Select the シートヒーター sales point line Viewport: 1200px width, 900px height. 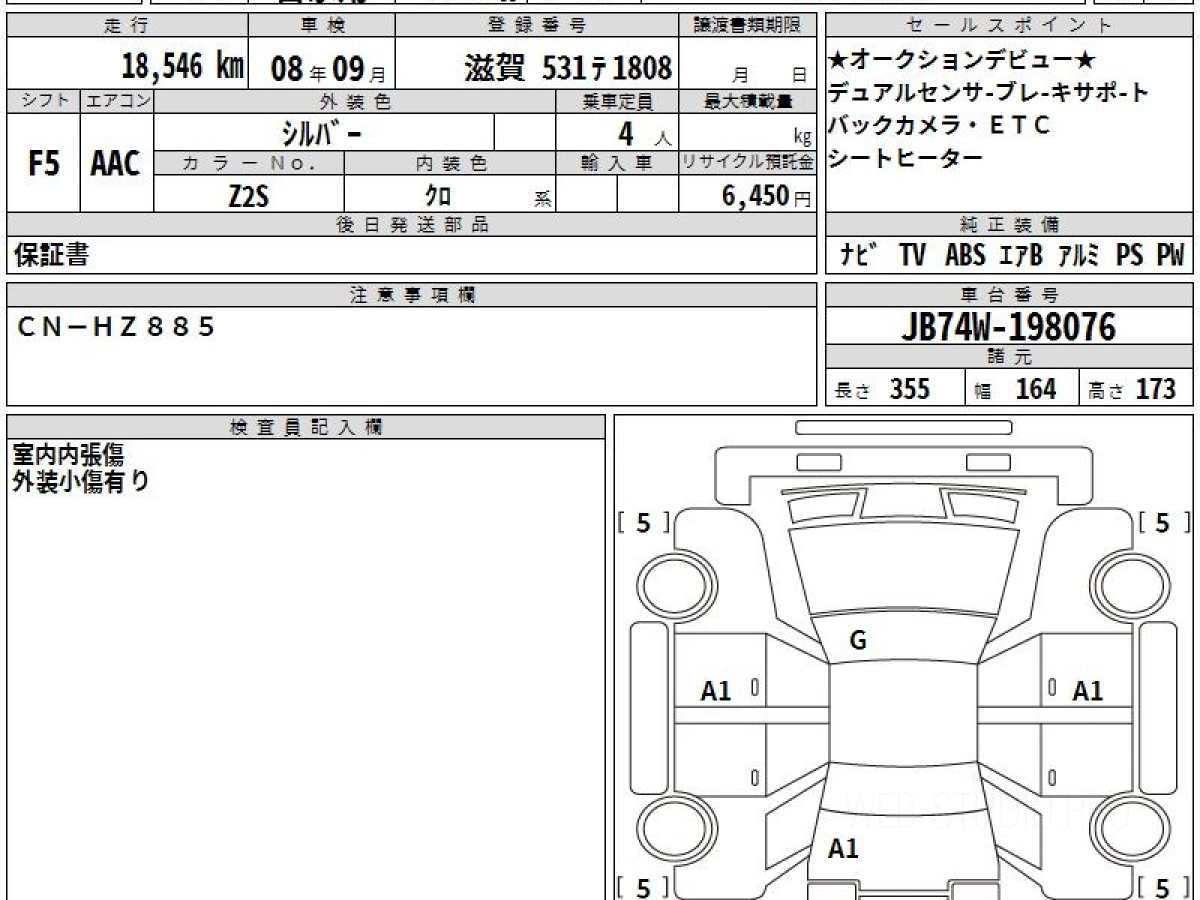(x=905, y=157)
